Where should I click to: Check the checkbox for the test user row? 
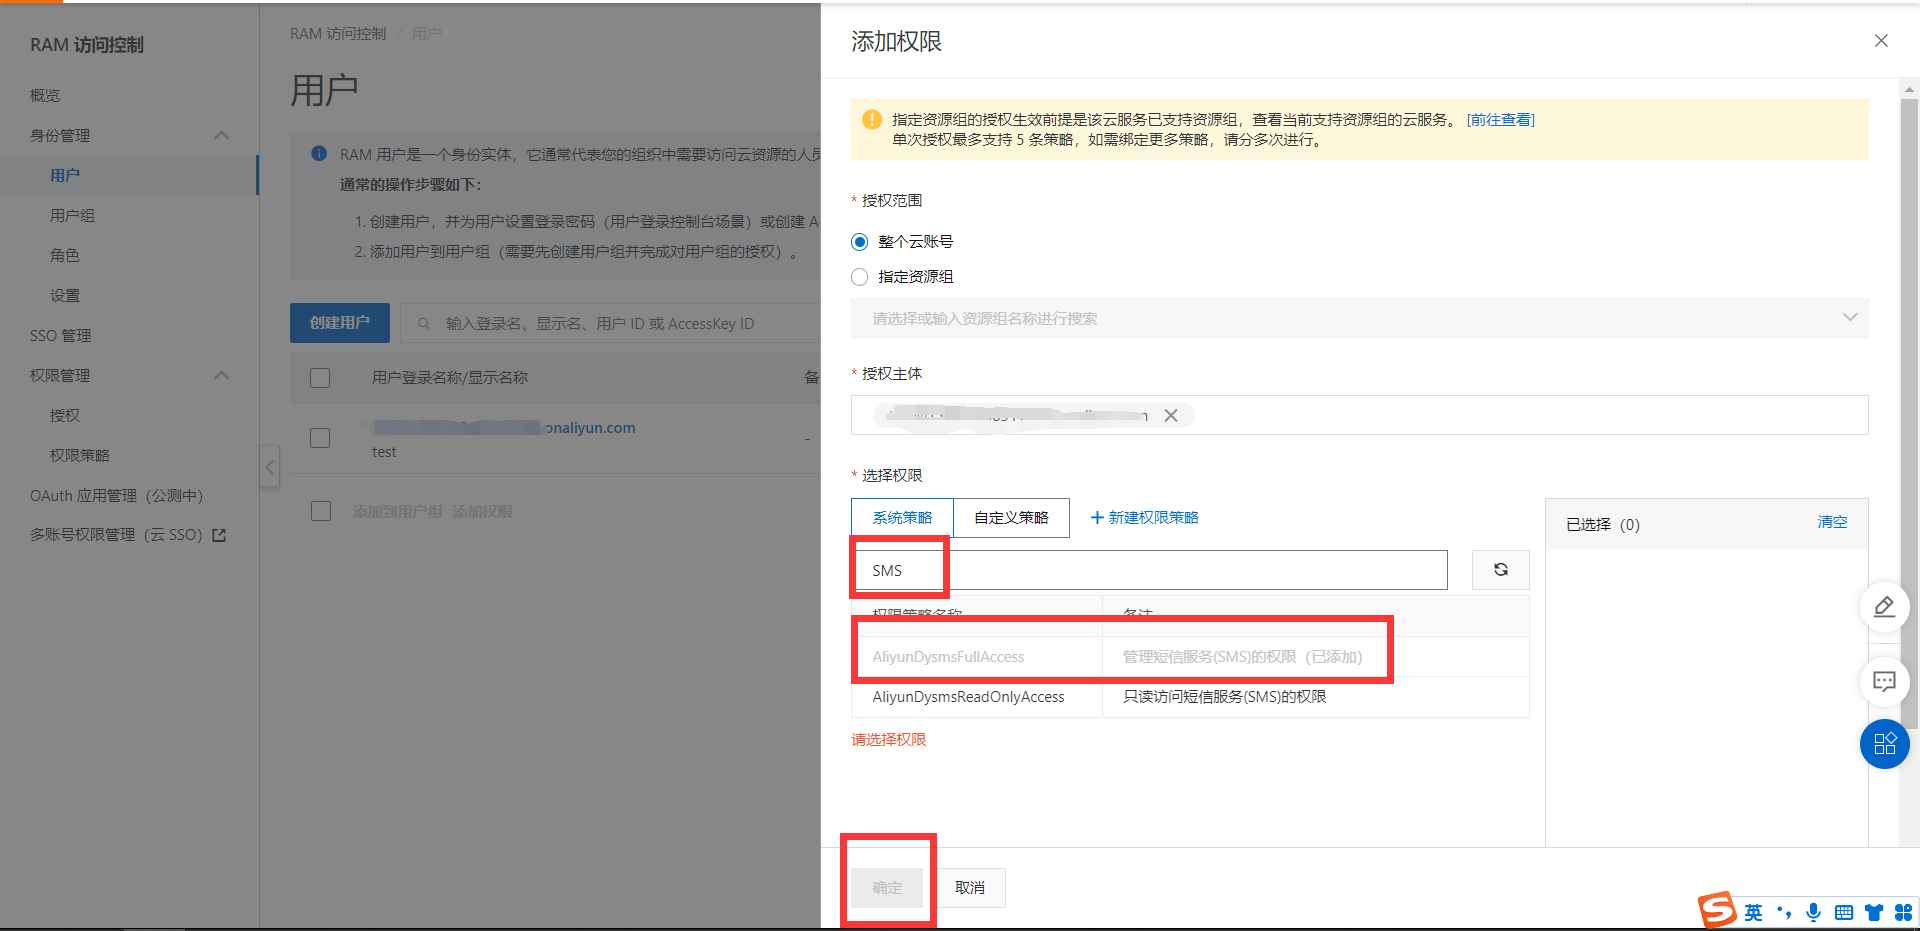click(320, 438)
